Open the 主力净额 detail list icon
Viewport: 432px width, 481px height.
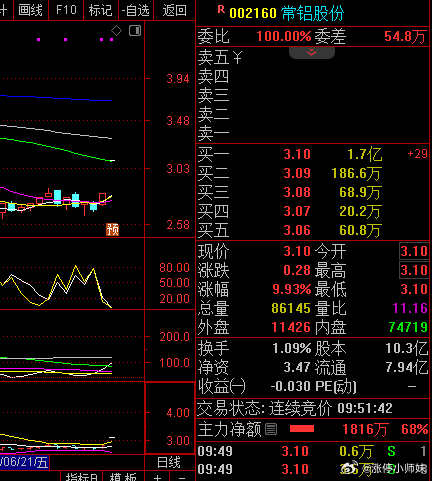coord(271,429)
